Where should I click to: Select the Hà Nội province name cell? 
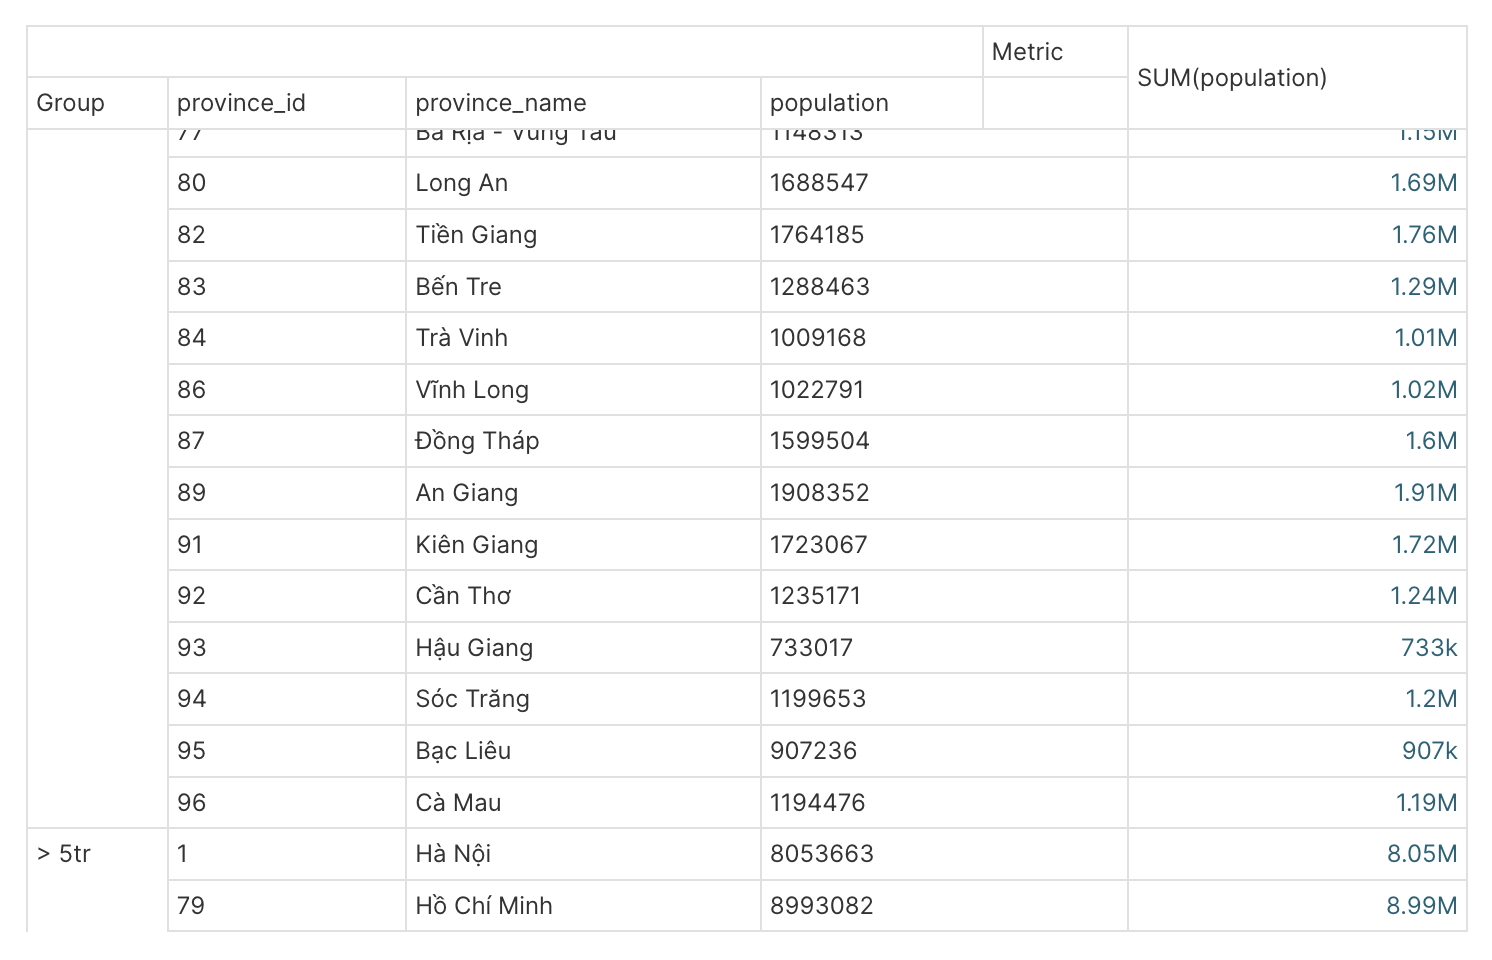453,854
